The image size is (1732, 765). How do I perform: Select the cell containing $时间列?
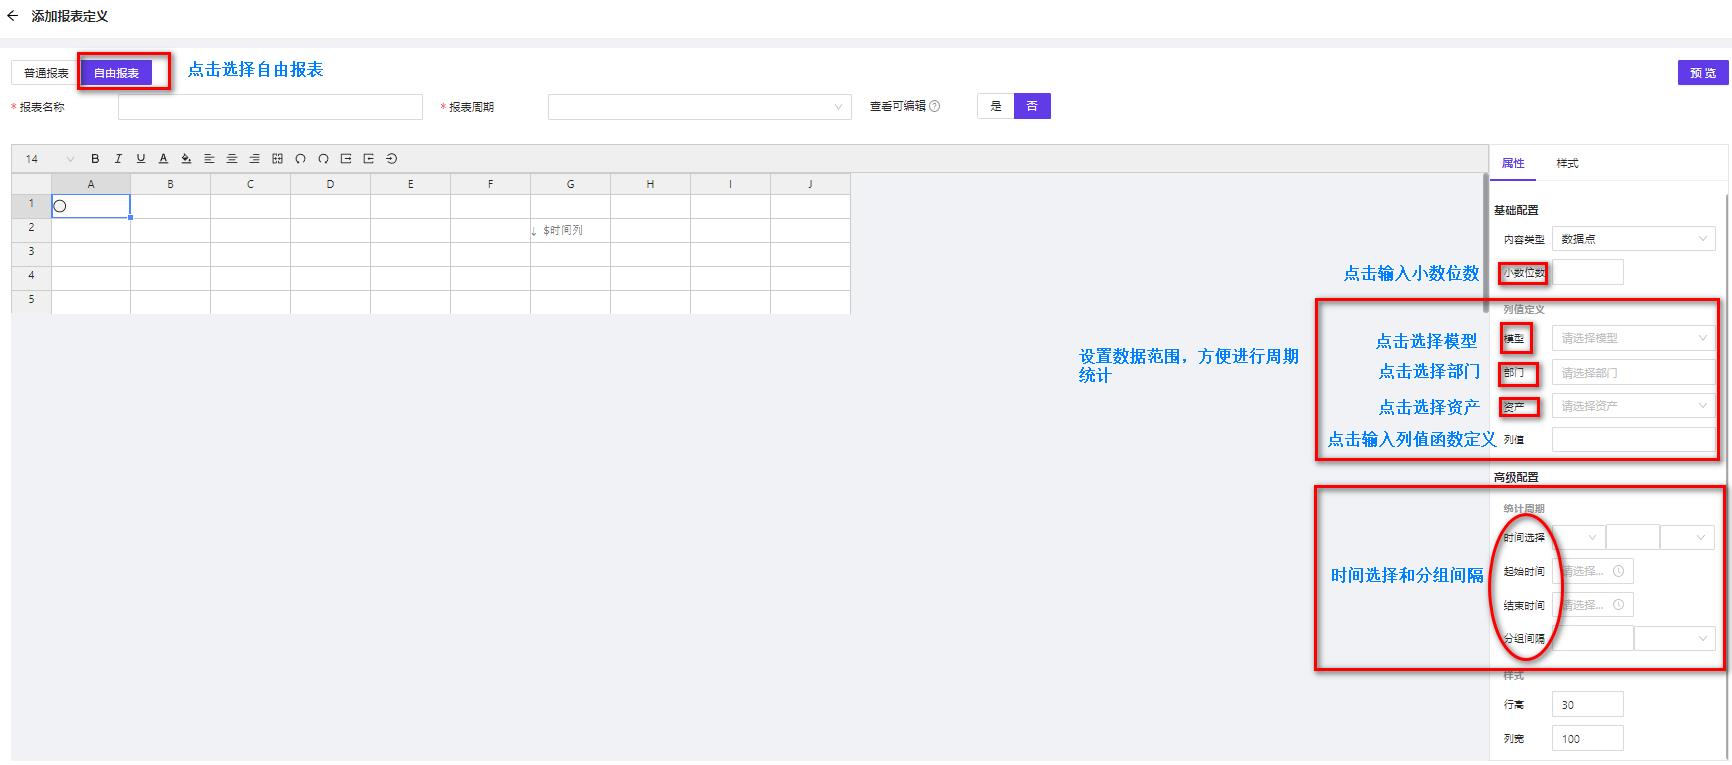570,230
